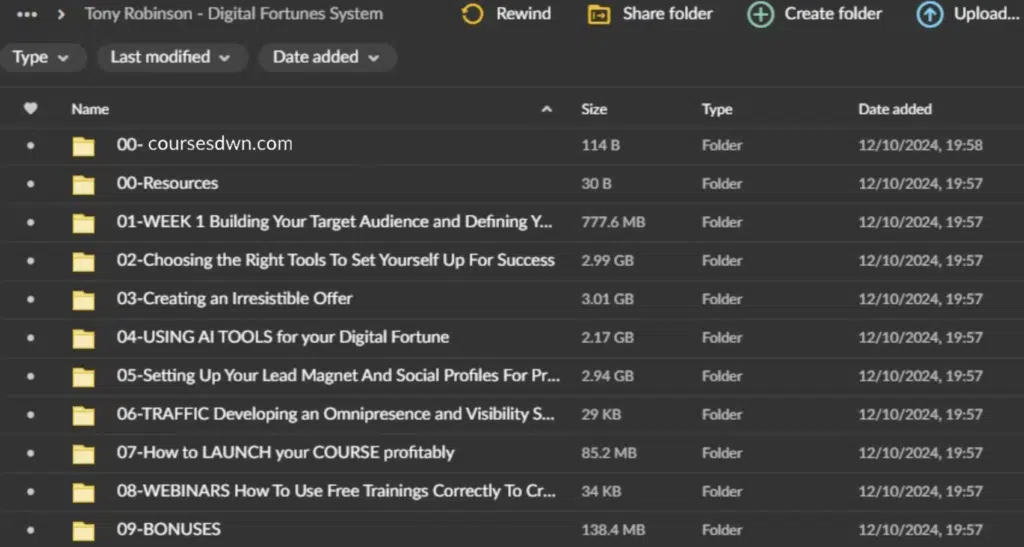The height and width of the screenshot is (547, 1024).
Task: Toggle favourite dot for 01-WEEK 1 folder
Action: 31,223
